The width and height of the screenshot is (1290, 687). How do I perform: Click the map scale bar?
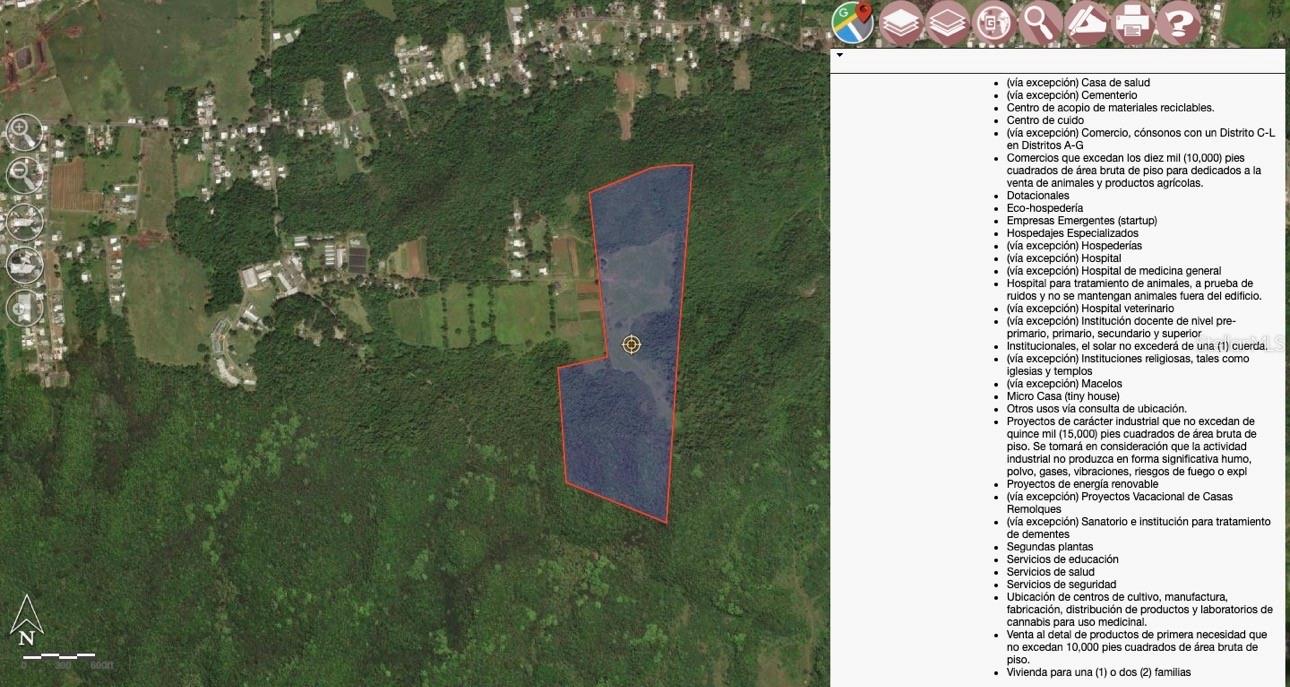[60, 656]
